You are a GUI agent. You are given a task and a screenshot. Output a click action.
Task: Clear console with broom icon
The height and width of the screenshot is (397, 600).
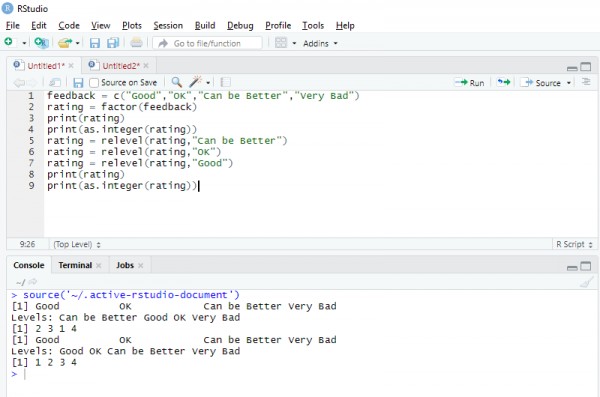click(x=586, y=282)
